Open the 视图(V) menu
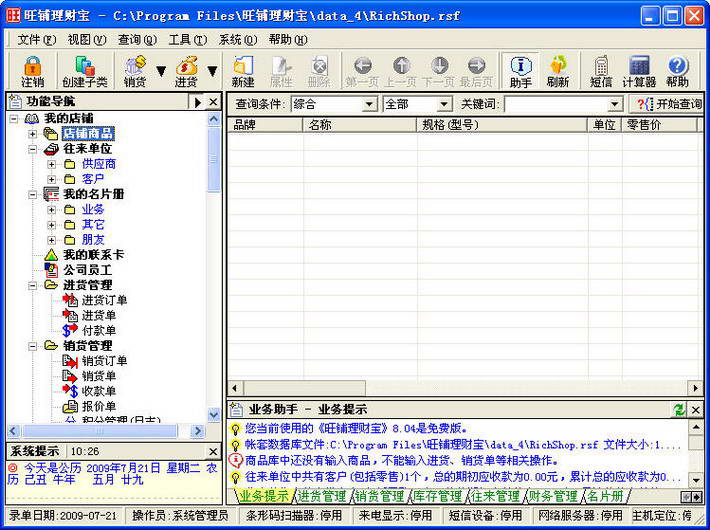 (x=87, y=40)
